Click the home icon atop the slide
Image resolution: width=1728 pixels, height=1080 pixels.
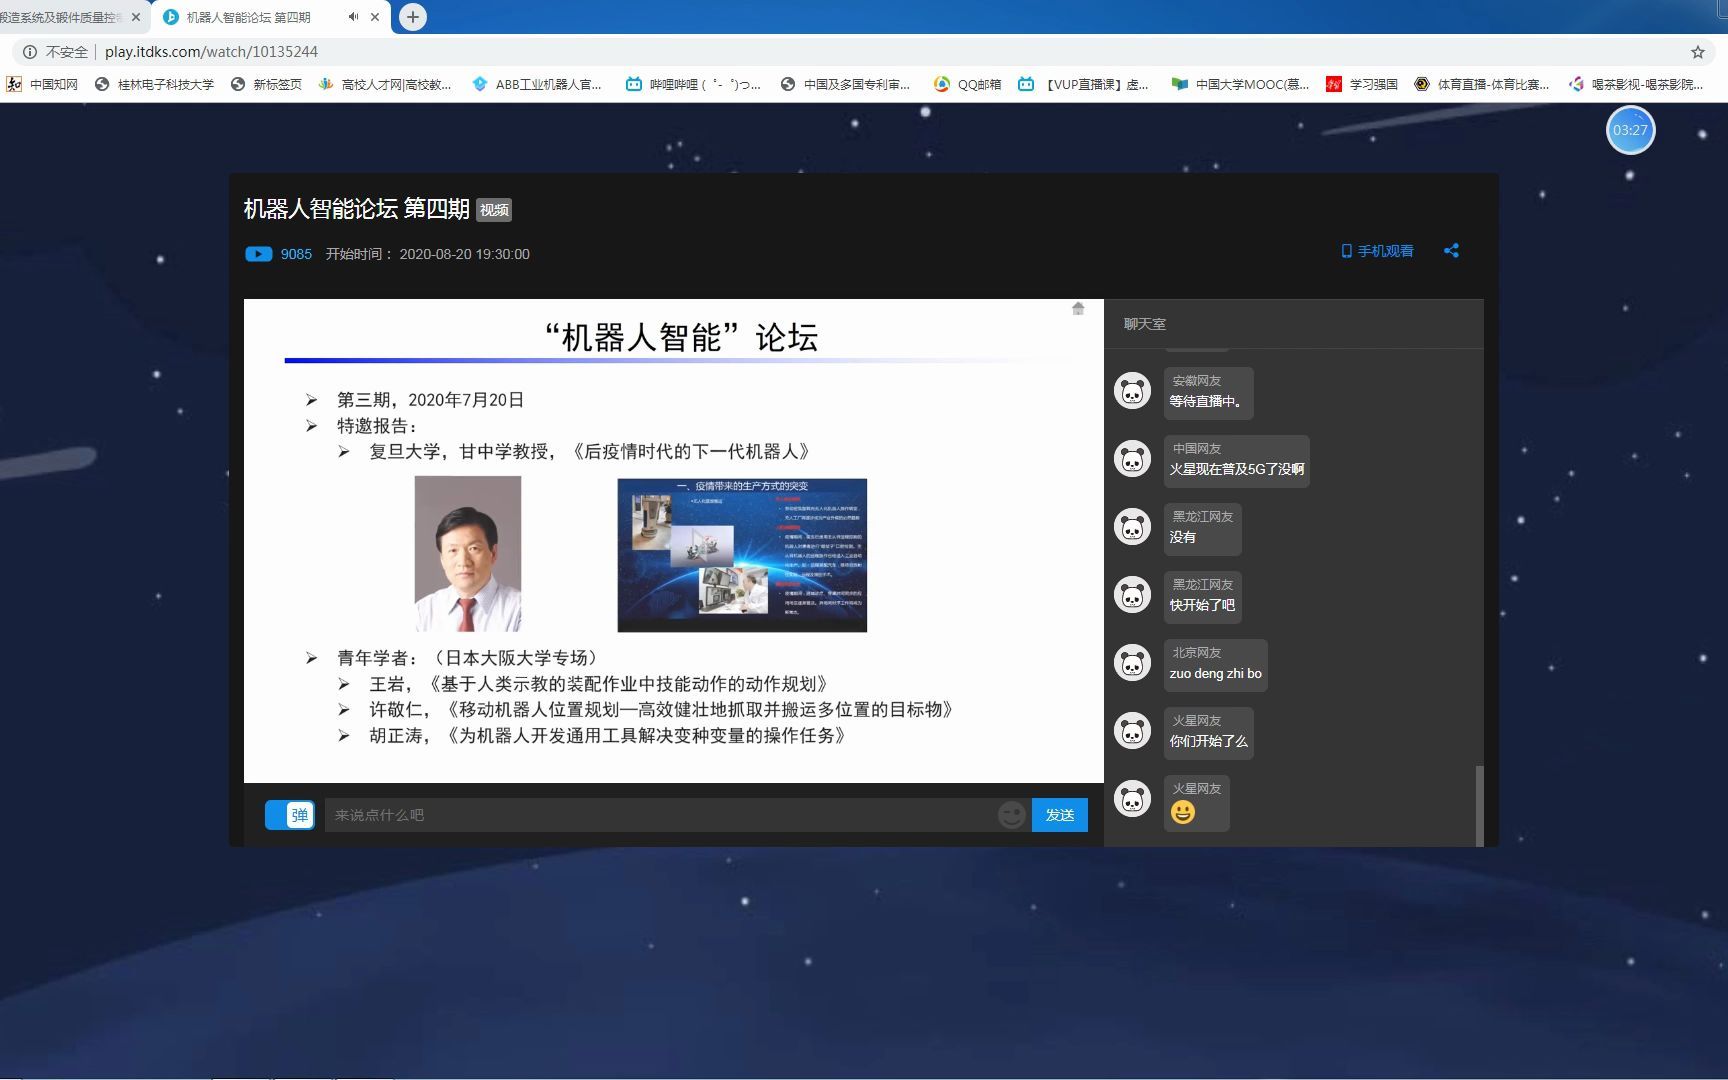pyautogui.click(x=1078, y=309)
